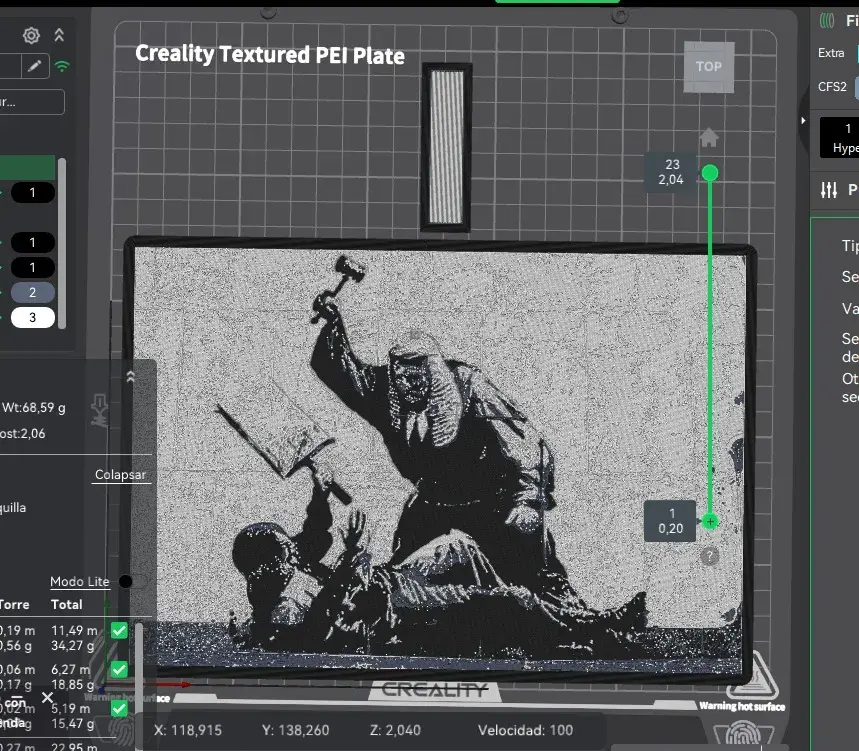Select the black filament slot 1 Hyper
859x751 pixels.
click(840, 137)
